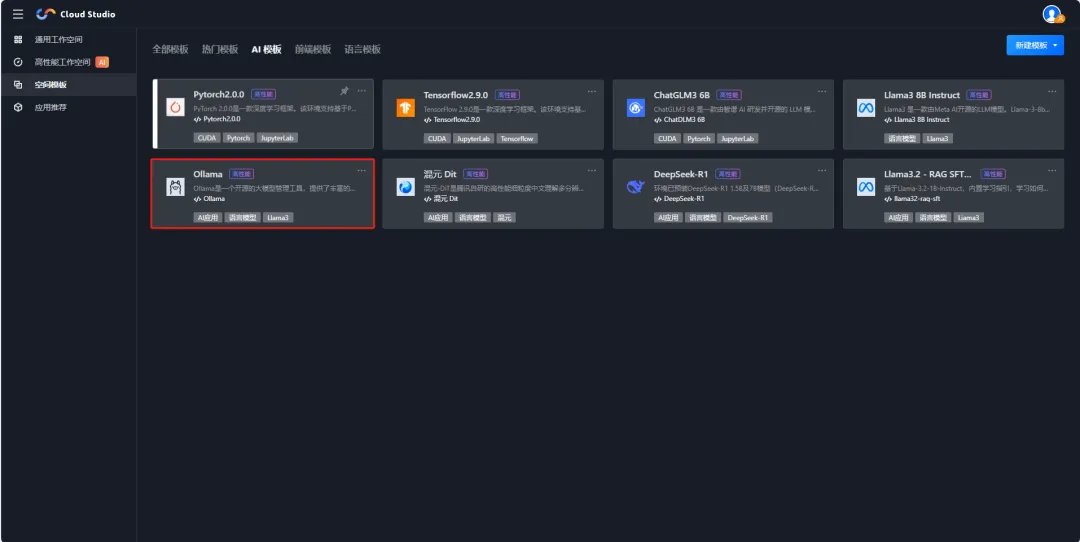Open more options on DeepSeek-R1 card
This screenshot has height=542, width=1080.
coord(822,170)
